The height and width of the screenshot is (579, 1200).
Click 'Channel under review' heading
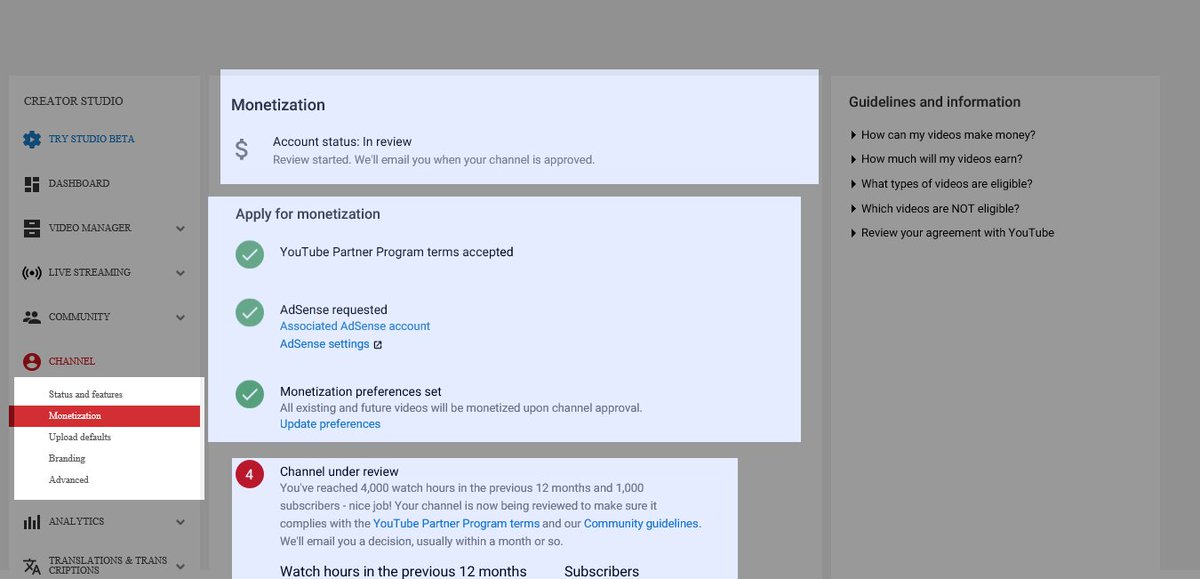[x=339, y=472]
